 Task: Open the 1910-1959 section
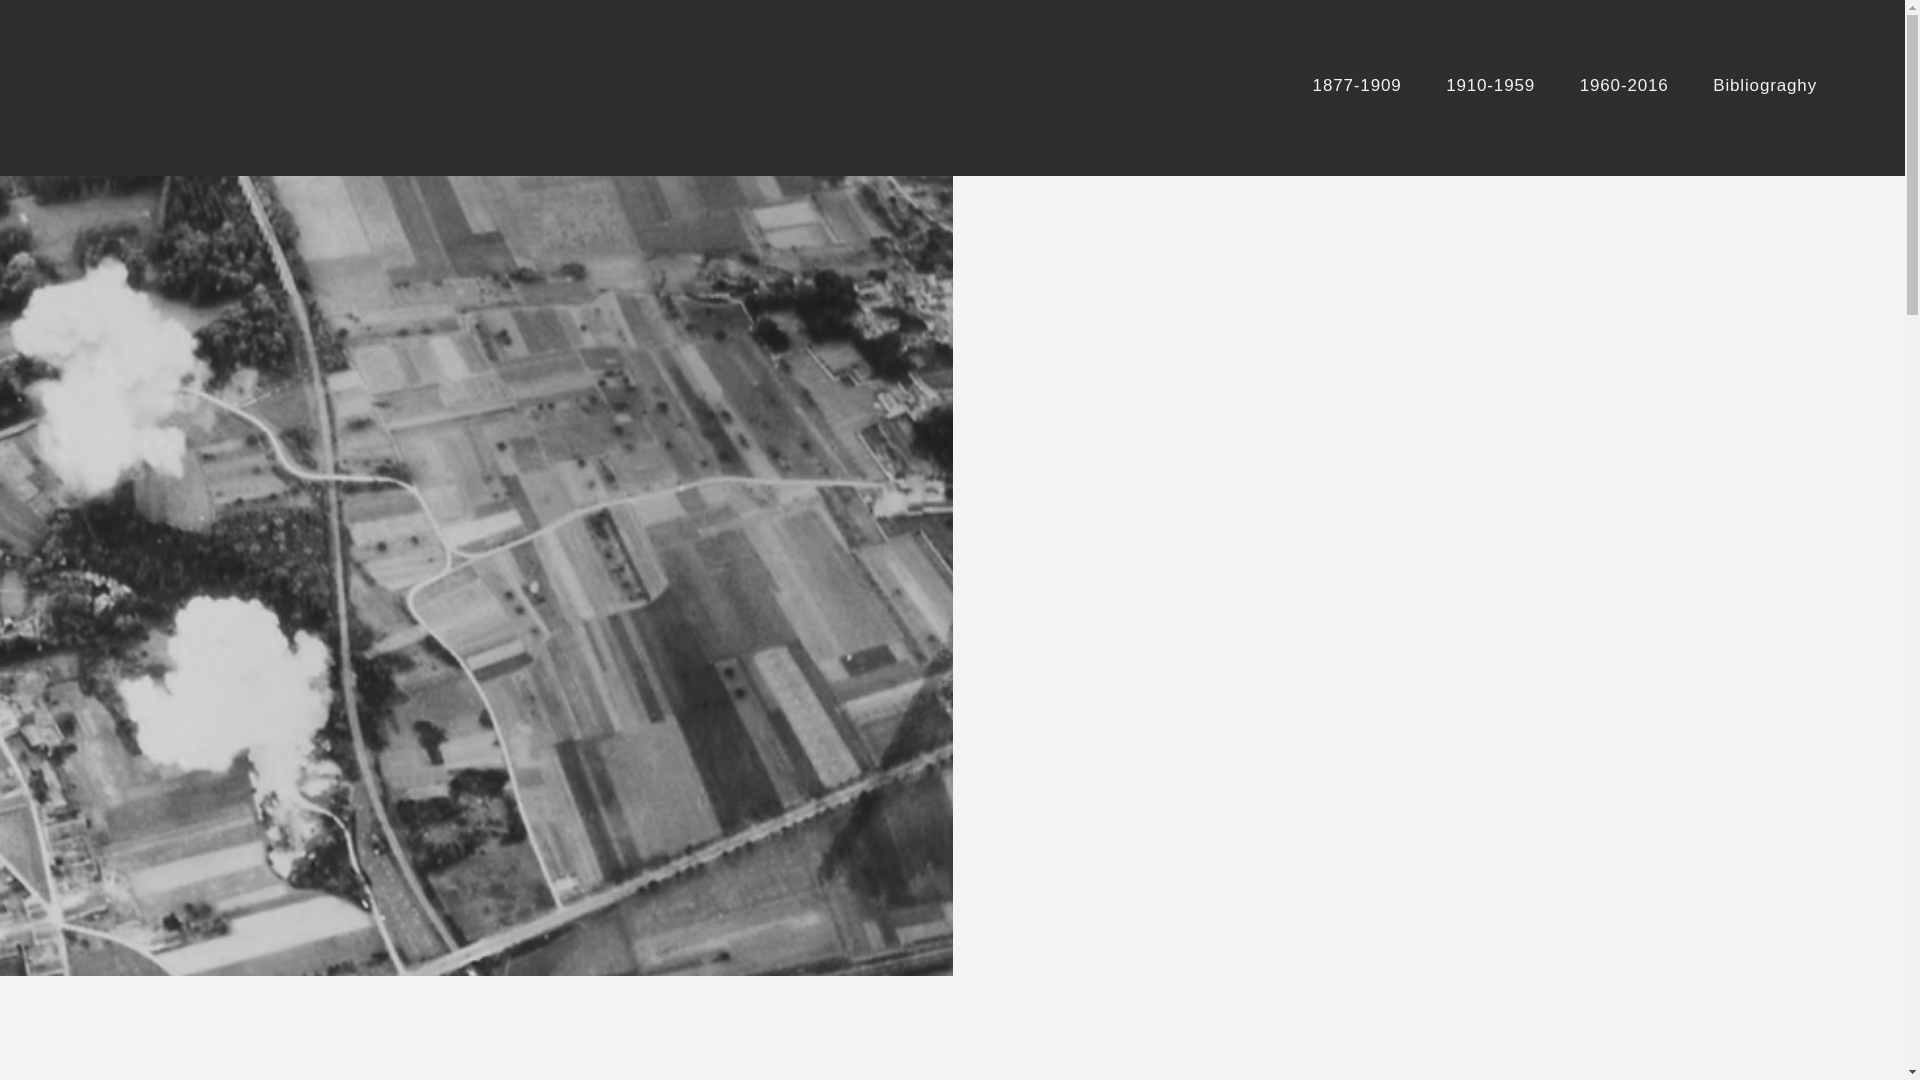tap(1490, 86)
